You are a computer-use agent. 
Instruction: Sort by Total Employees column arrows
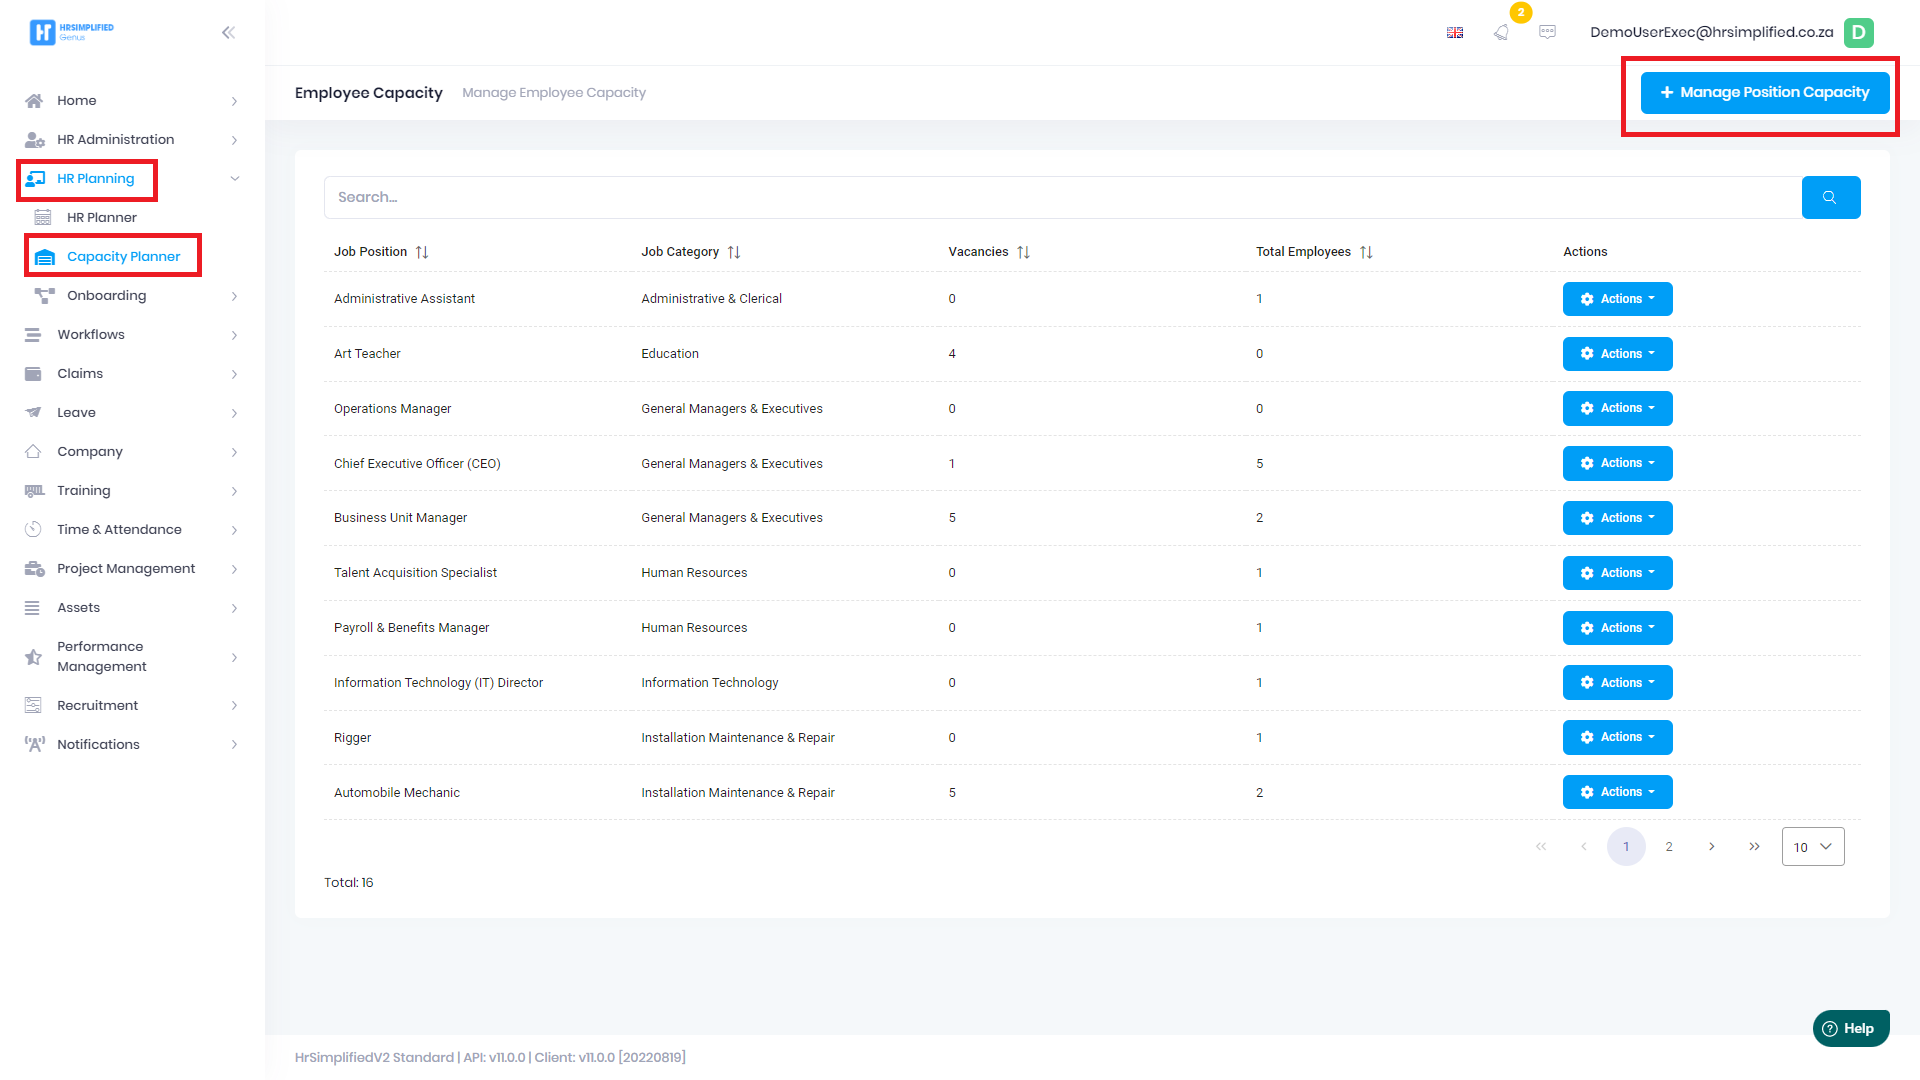click(1366, 252)
